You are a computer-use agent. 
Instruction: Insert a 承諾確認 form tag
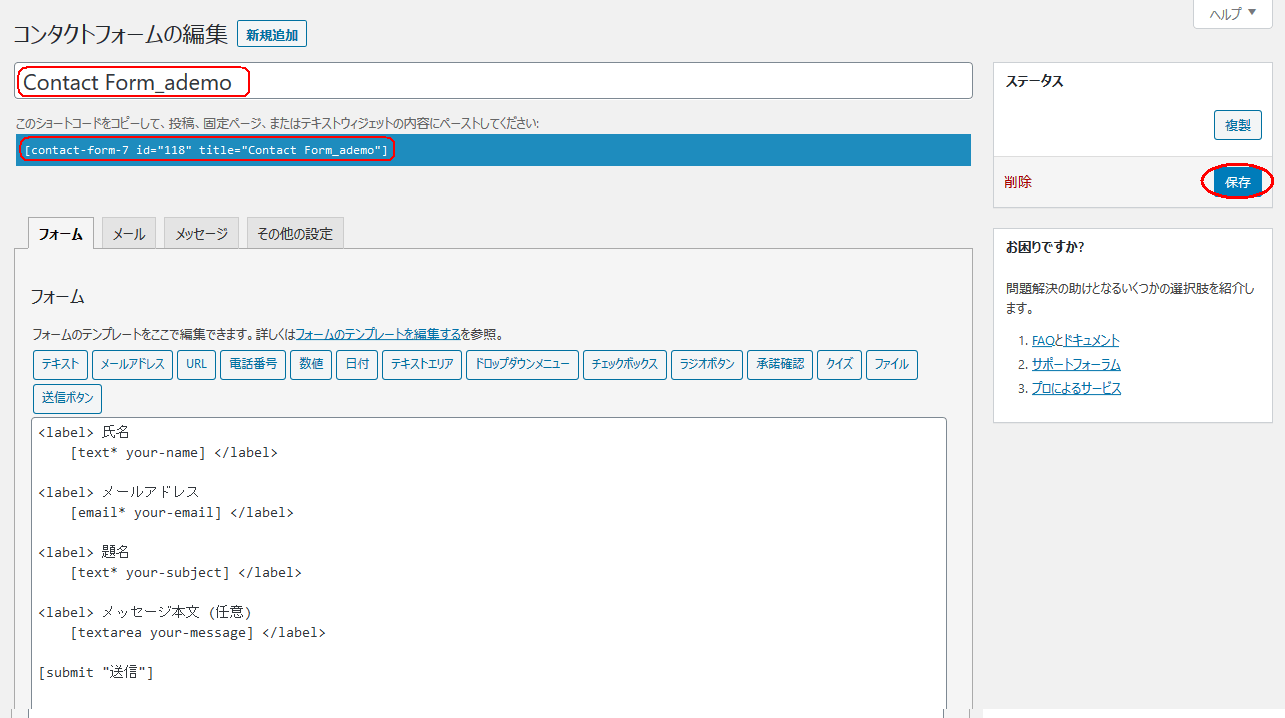(780, 364)
